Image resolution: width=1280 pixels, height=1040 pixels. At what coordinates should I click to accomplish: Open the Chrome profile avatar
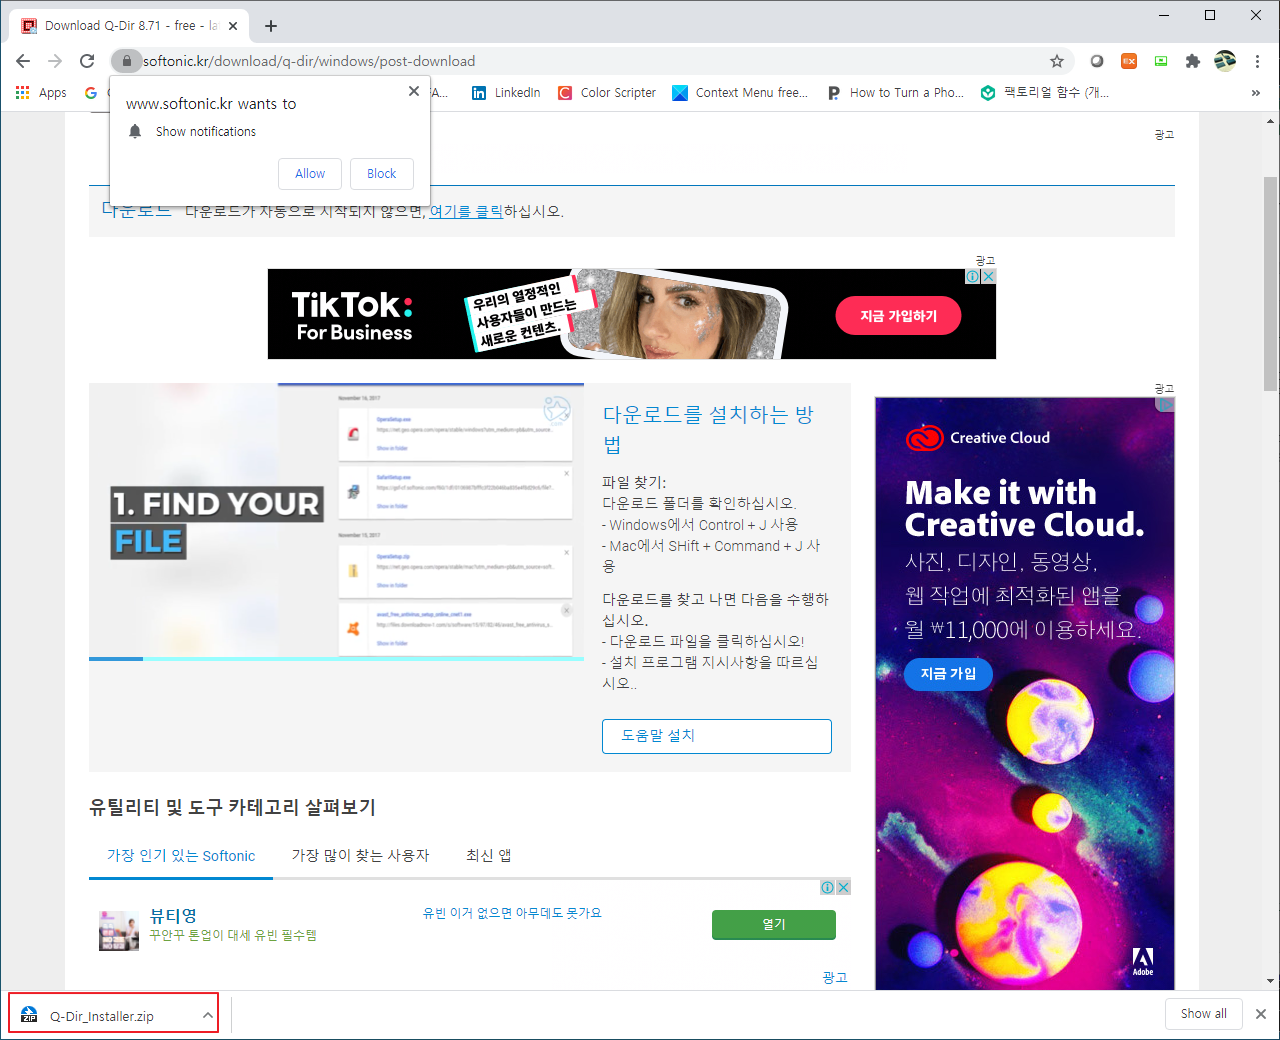[x=1225, y=61]
